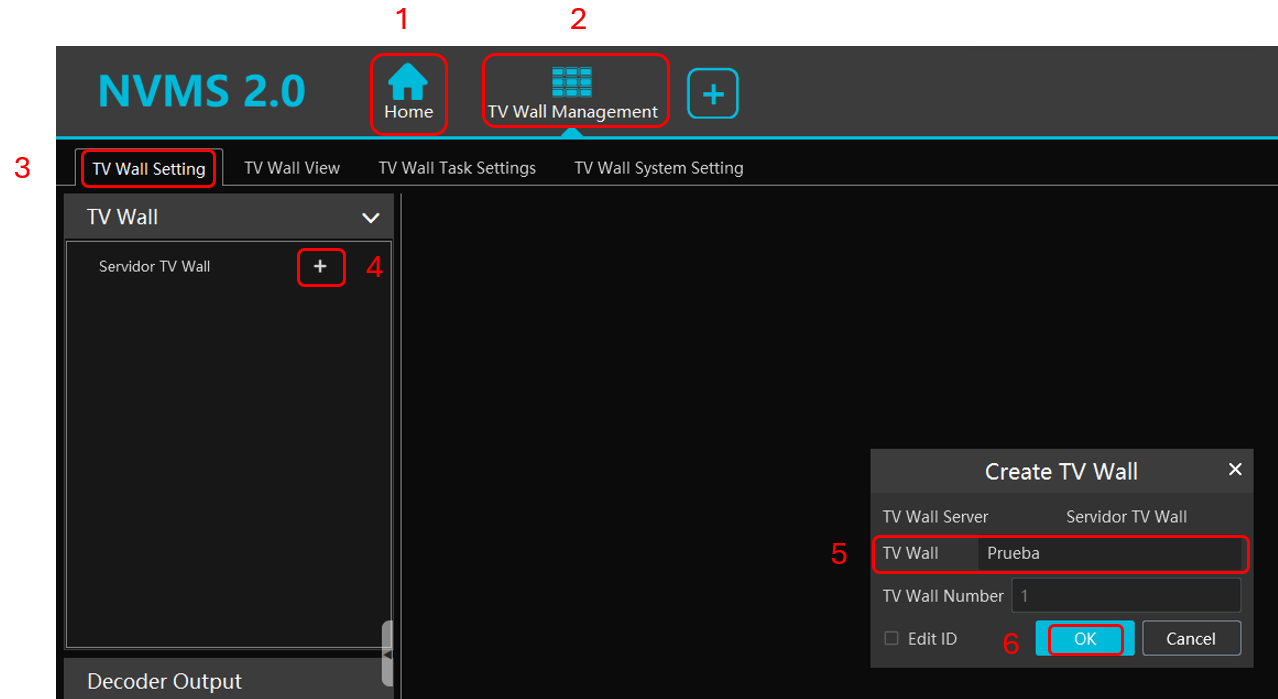The width and height of the screenshot is (1278, 699).
Task: Switch to the TV Wall Setting tab
Action: [148, 168]
